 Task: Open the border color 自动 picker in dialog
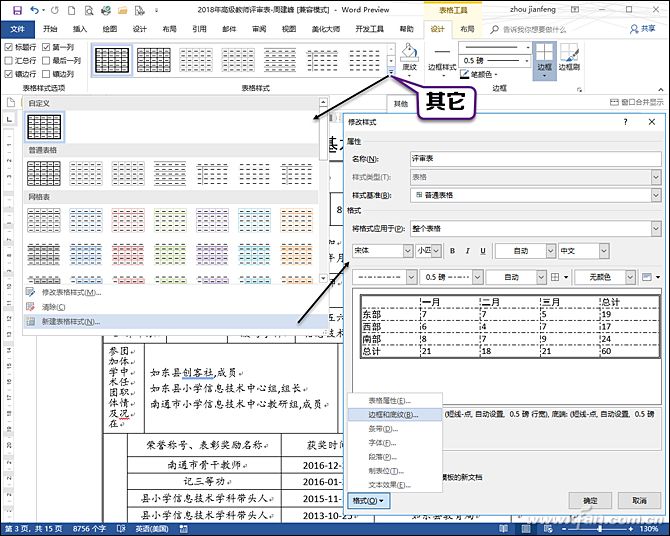pos(516,277)
